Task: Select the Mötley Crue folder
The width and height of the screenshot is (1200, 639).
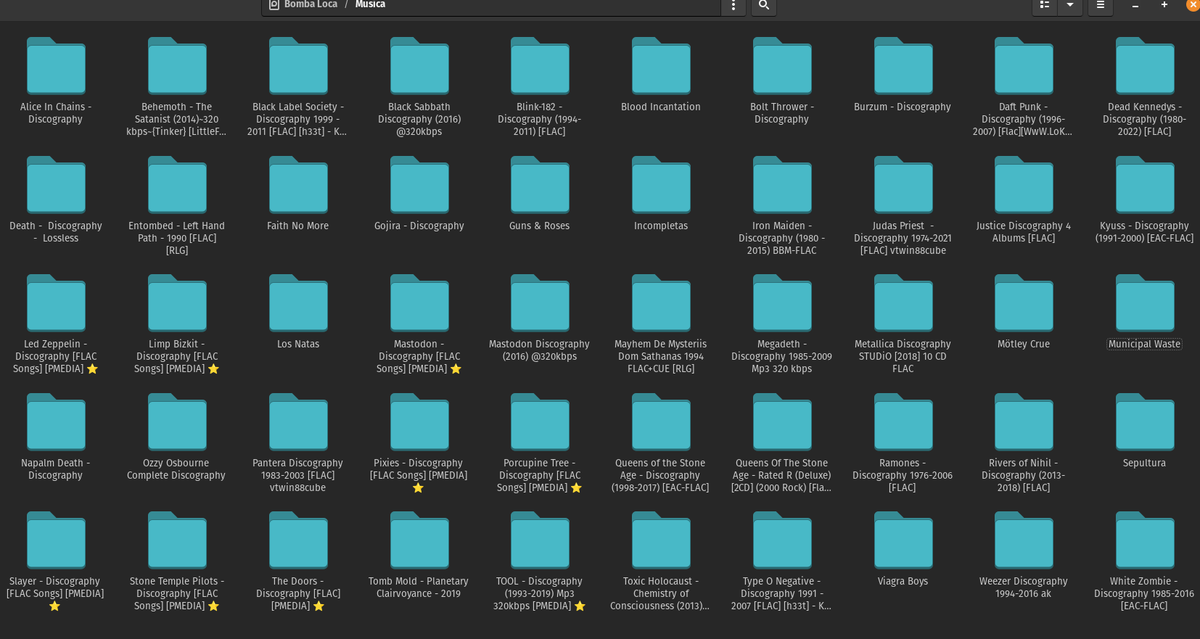Action: click(1024, 303)
